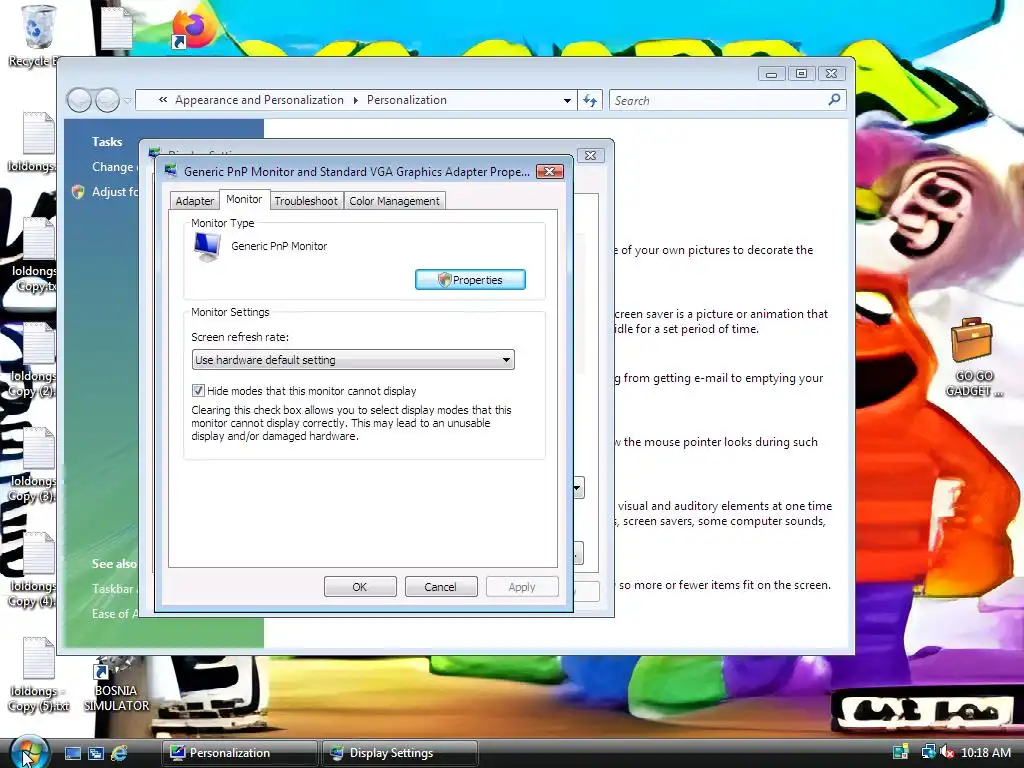The image size is (1024, 768).
Task: Click Cancel in the adapter properties dialog
Action: click(440, 586)
